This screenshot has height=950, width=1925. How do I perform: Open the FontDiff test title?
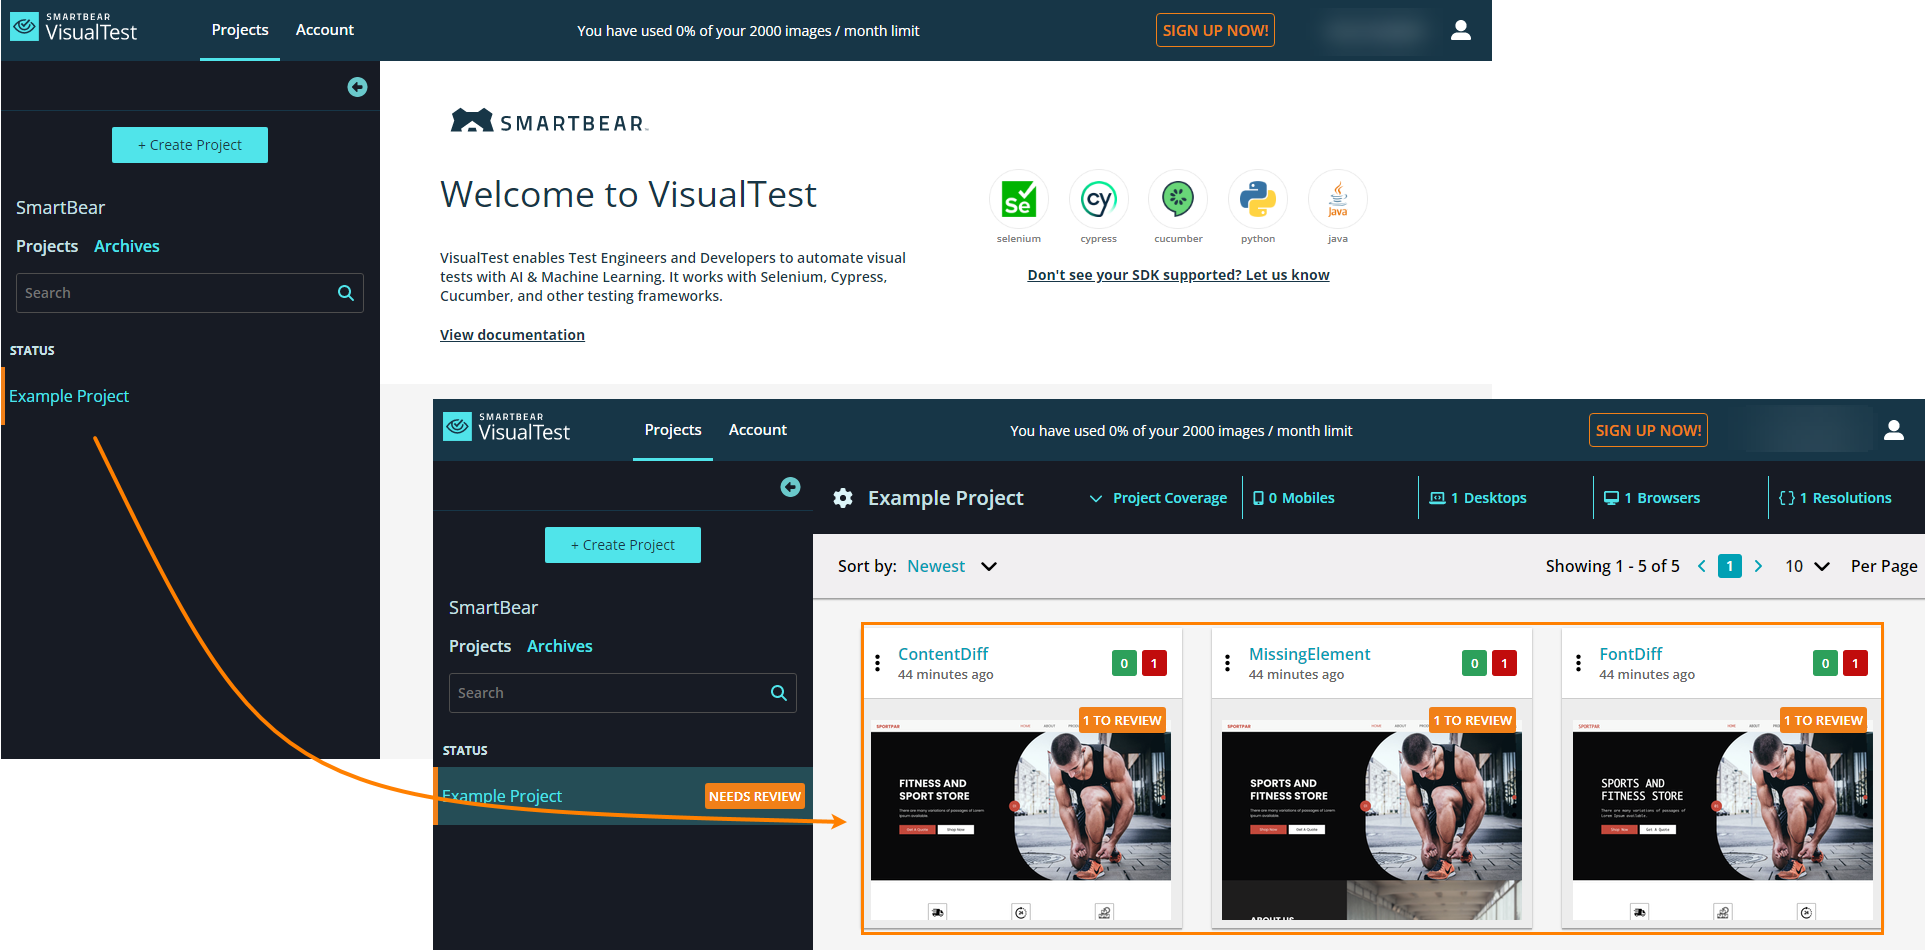coord(1630,654)
